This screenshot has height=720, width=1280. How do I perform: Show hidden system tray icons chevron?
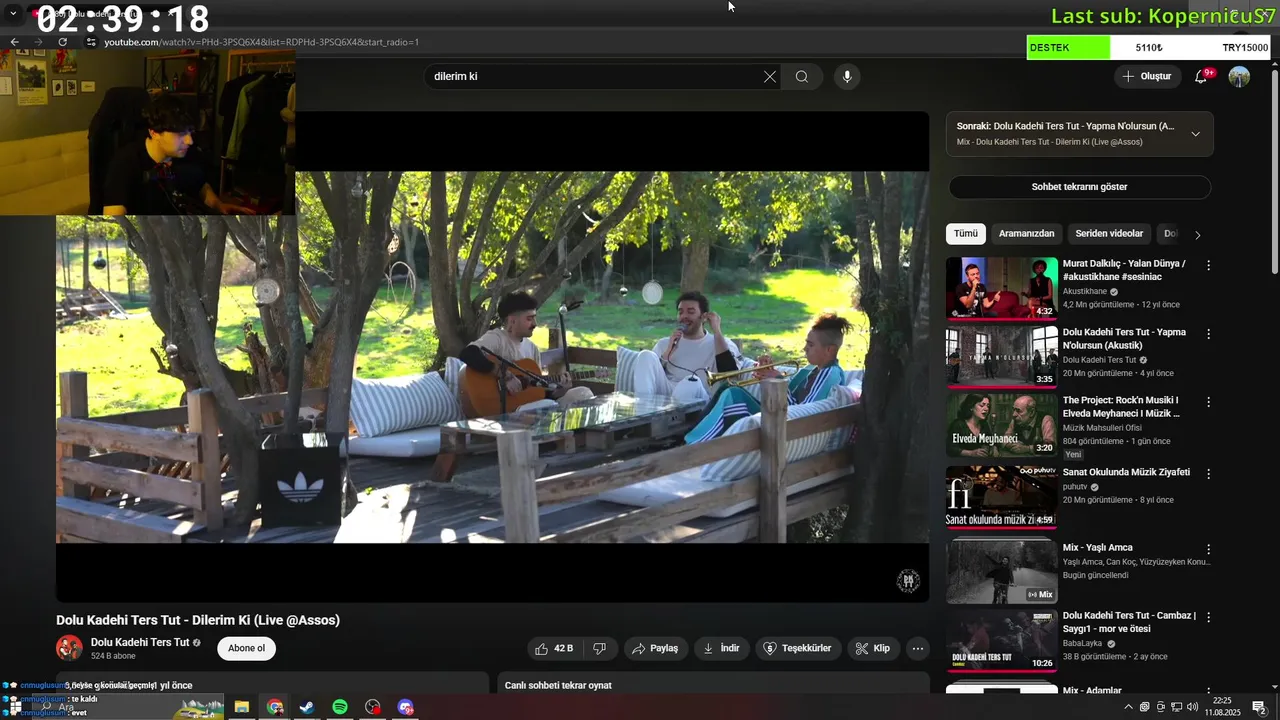[1129, 707]
